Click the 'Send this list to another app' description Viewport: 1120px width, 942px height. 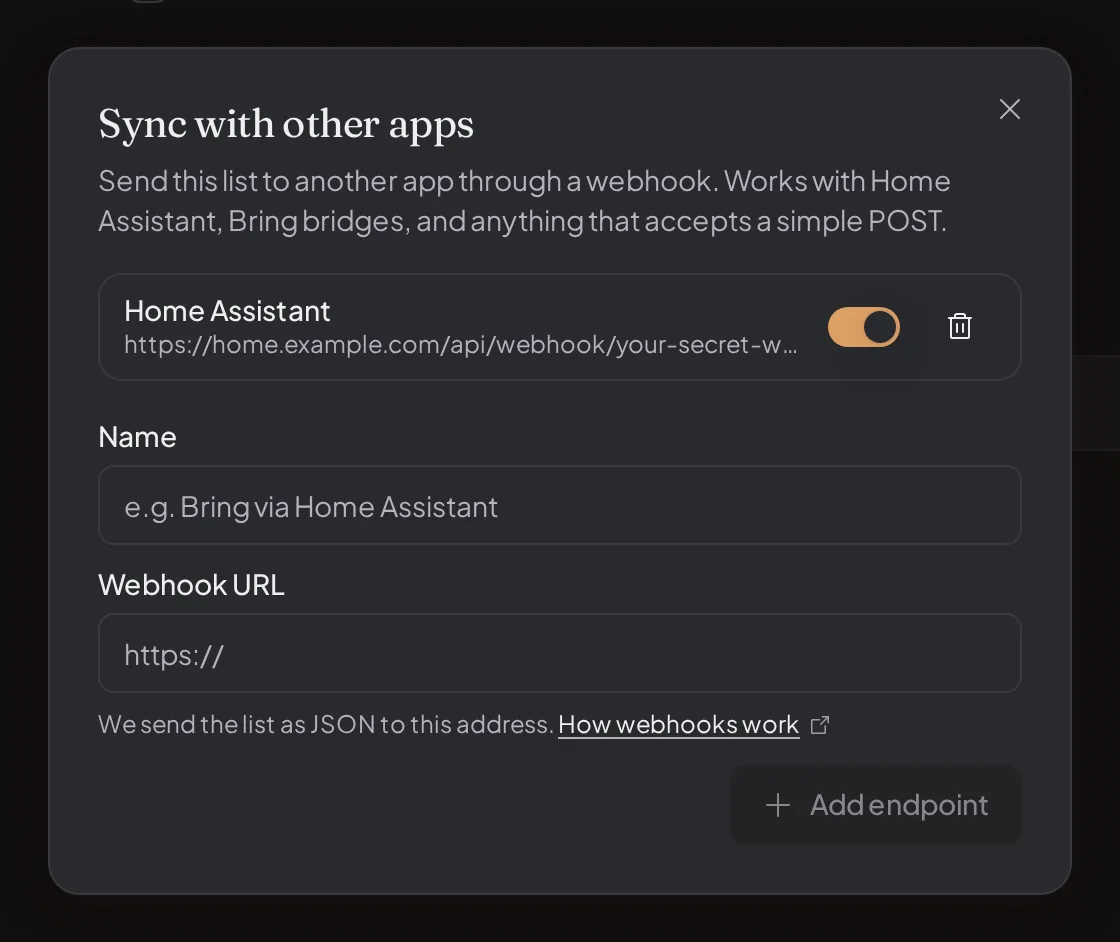pos(524,201)
